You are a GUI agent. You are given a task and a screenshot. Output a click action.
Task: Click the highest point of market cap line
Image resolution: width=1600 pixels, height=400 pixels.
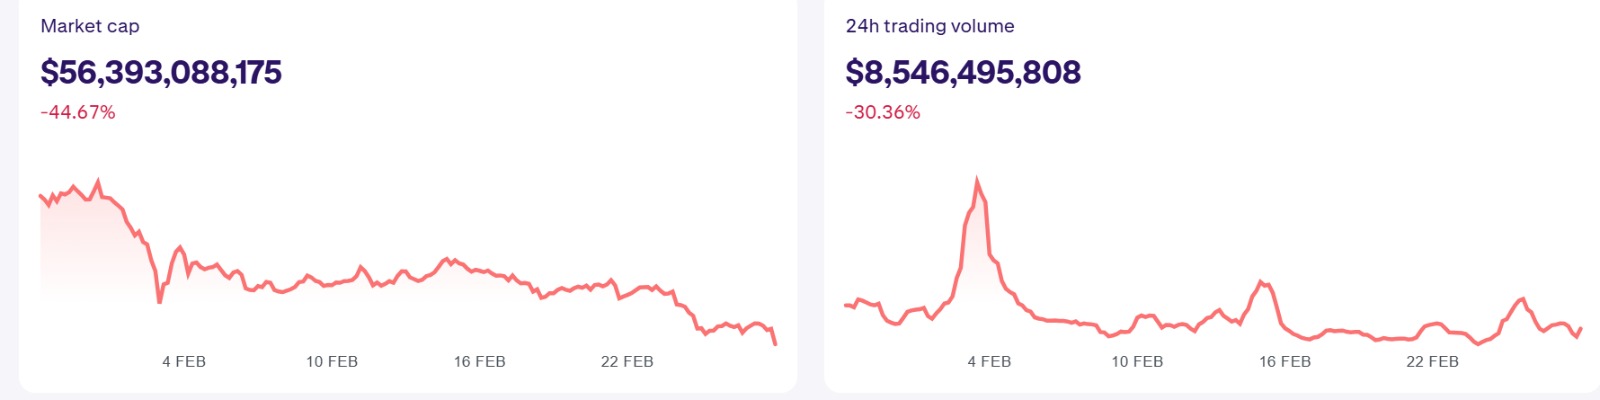click(x=98, y=181)
